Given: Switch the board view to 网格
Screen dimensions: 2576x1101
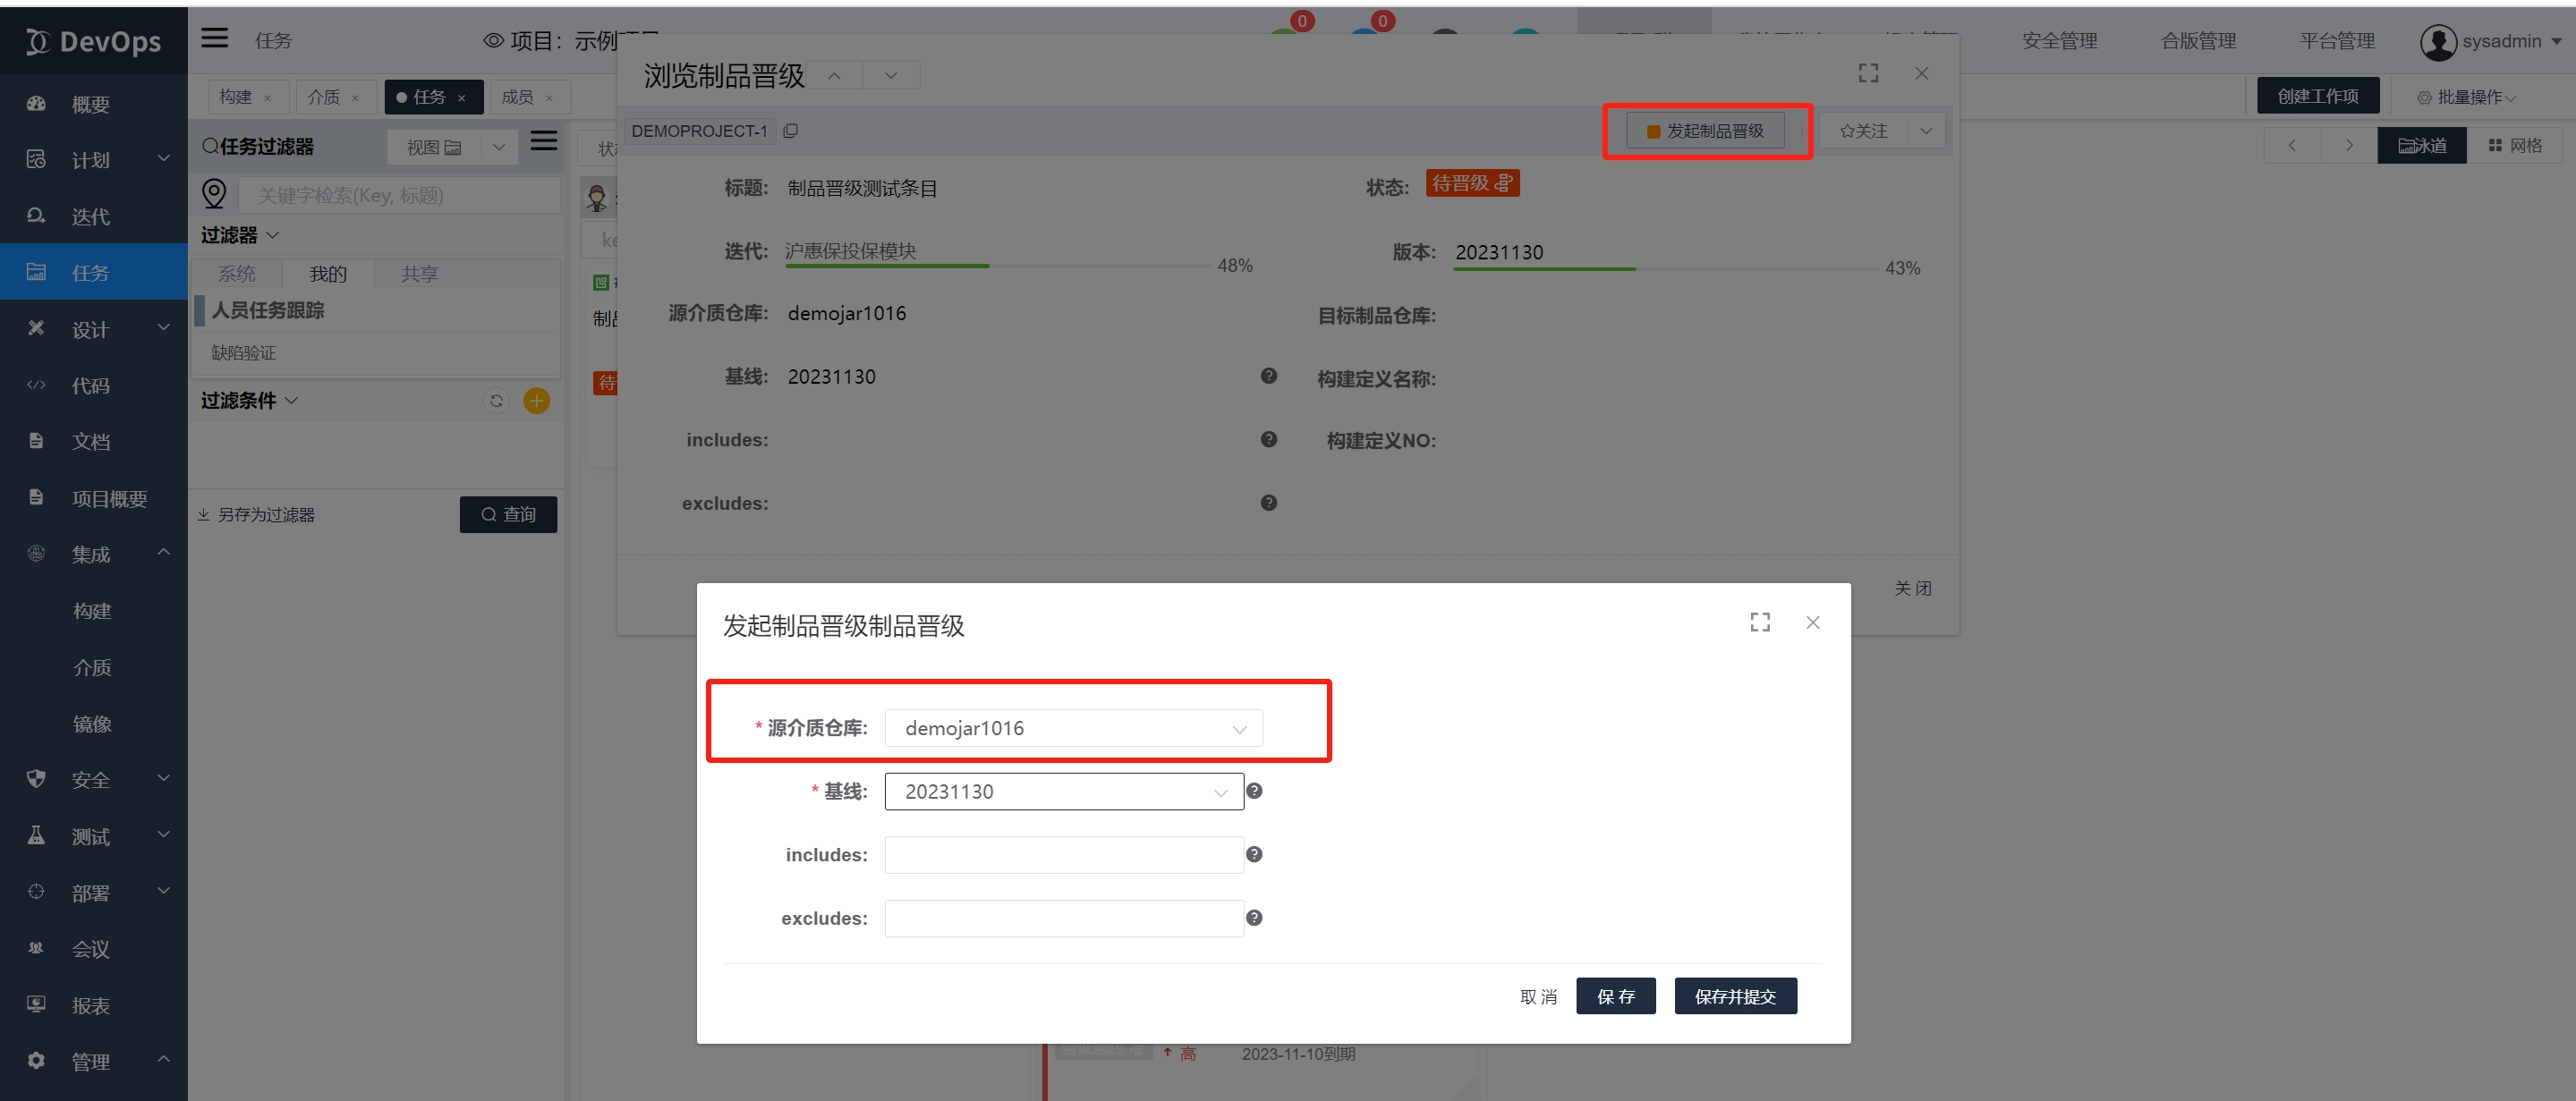Looking at the screenshot, I should pos(2516,144).
